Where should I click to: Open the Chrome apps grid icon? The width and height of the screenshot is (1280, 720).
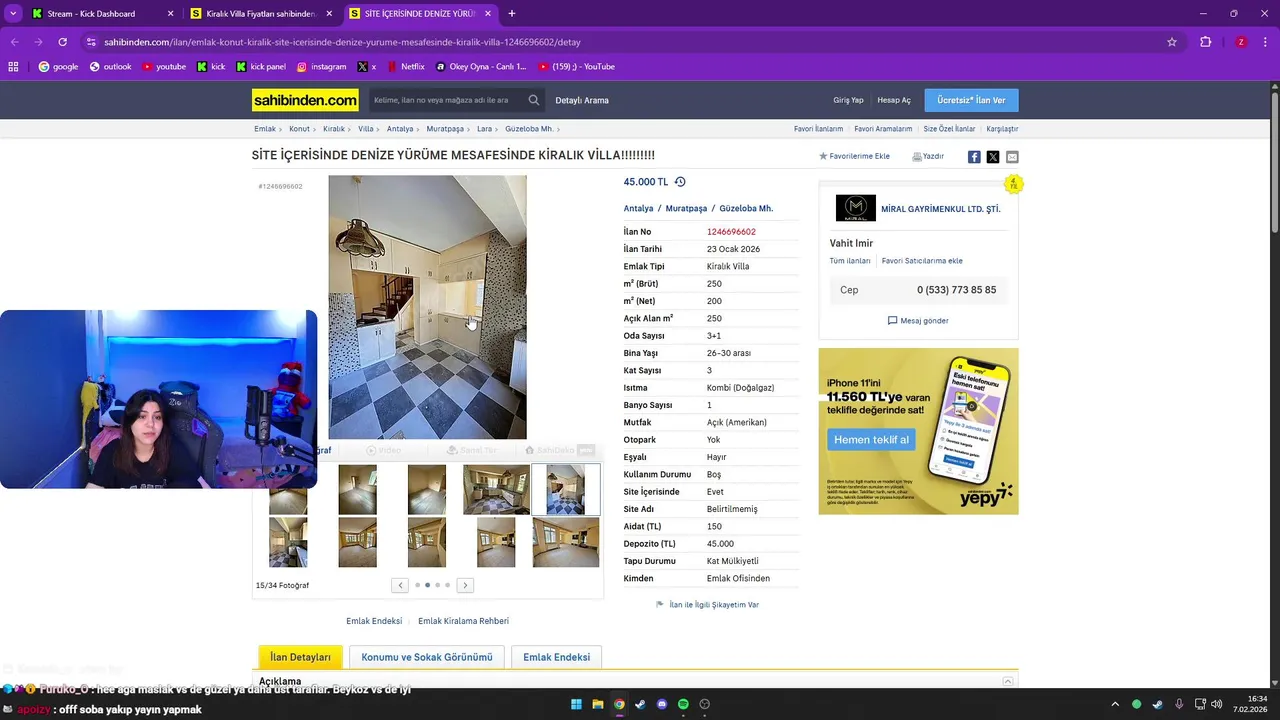[x=13, y=67]
